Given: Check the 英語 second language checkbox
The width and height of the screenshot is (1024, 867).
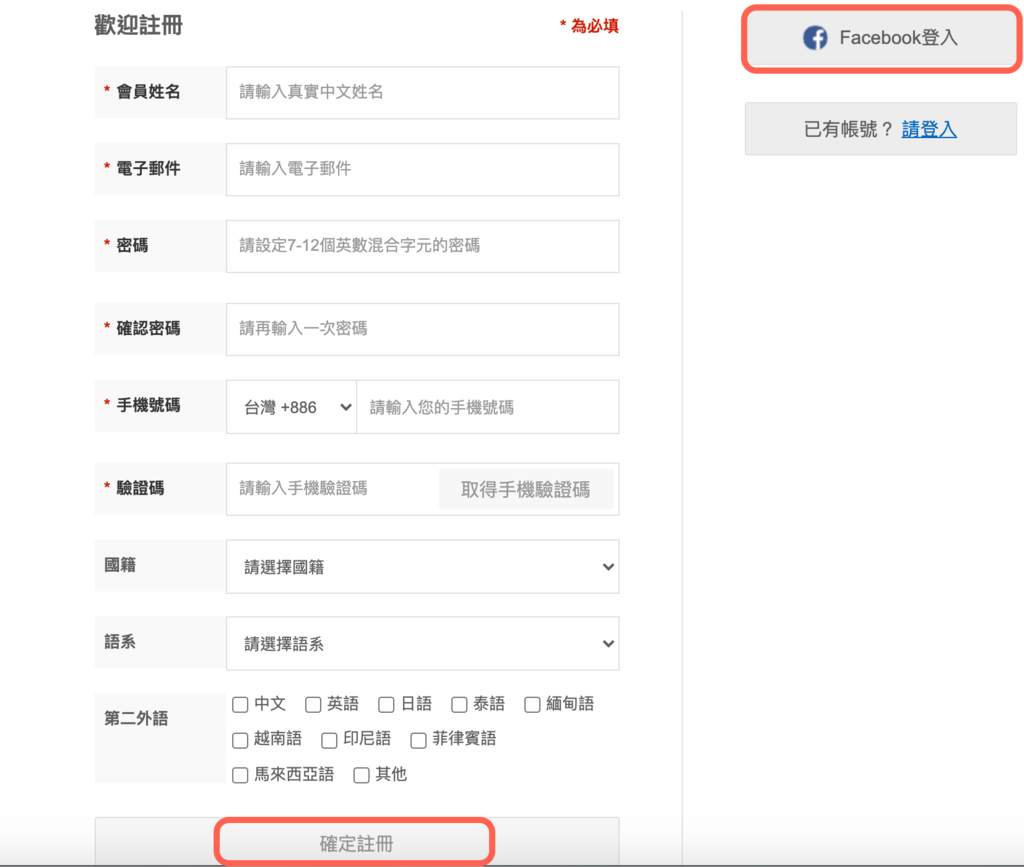Looking at the screenshot, I should pos(313,704).
